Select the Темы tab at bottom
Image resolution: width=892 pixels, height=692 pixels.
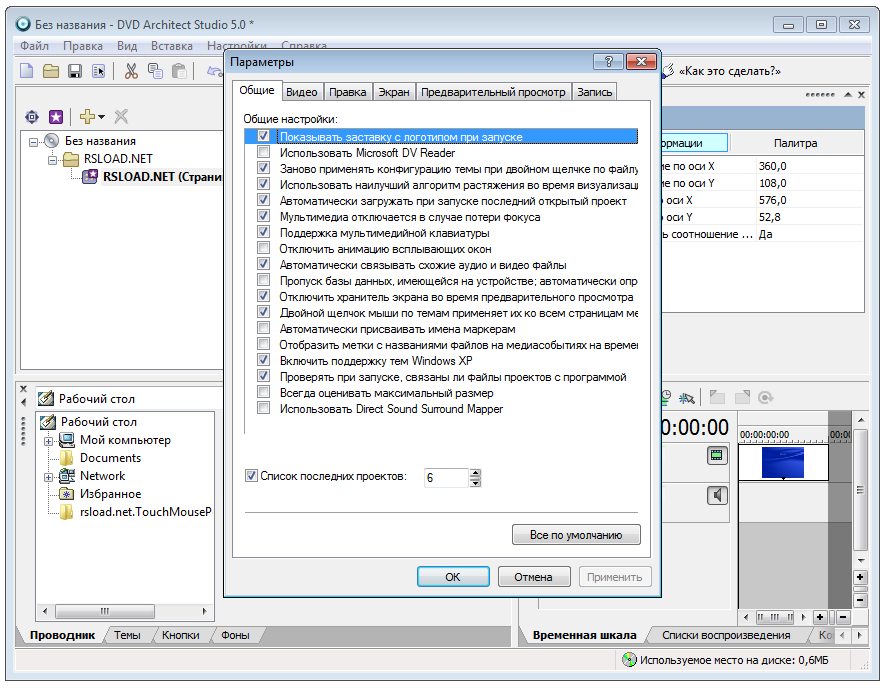tap(127, 635)
